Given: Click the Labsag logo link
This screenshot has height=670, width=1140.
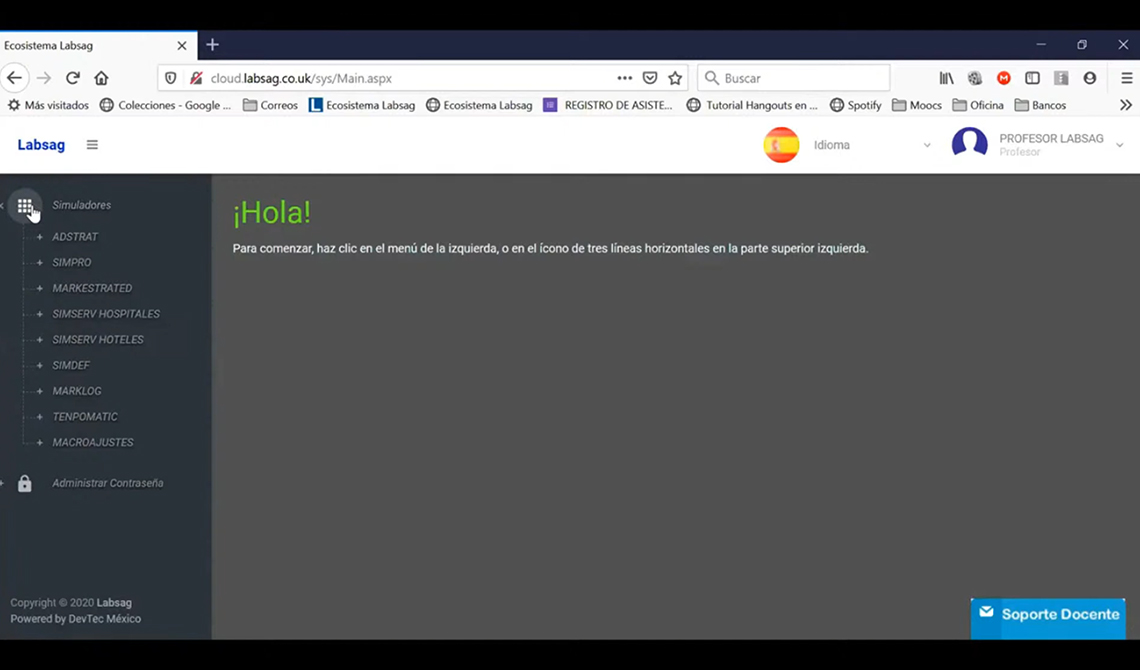Looking at the screenshot, I should click(x=41, y=145).
